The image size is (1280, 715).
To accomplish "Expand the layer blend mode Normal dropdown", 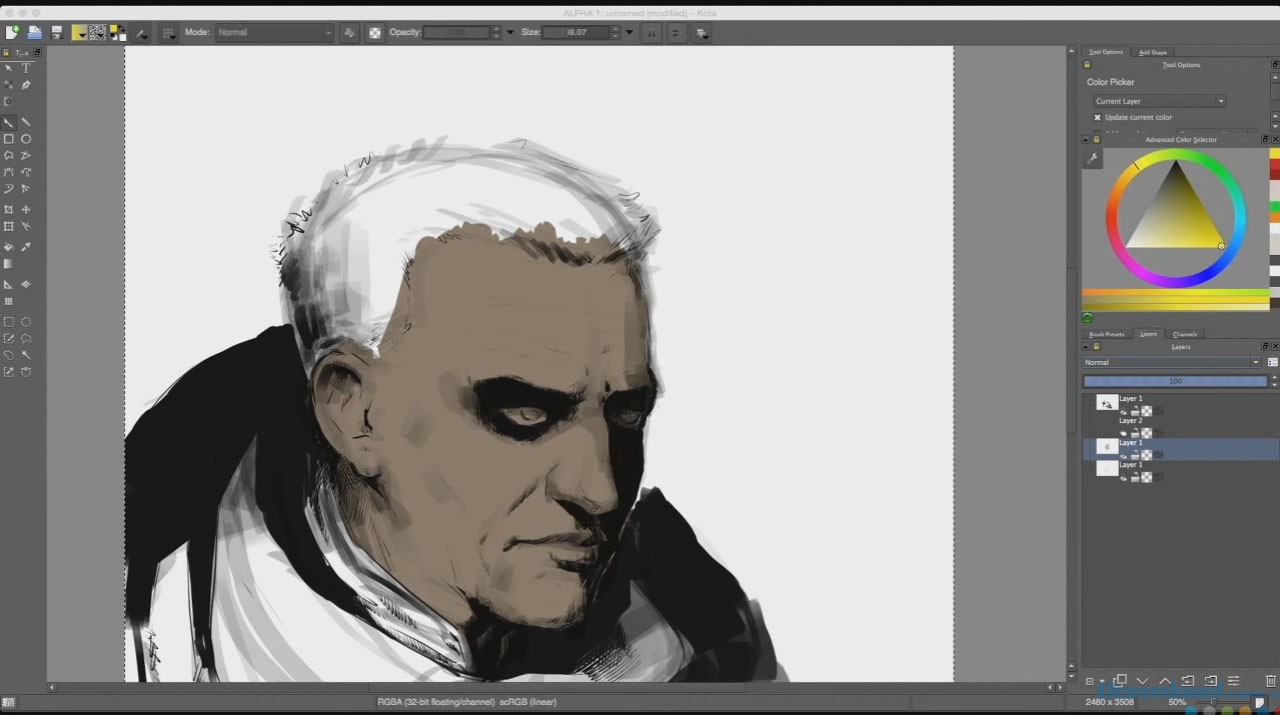I will pos(1171,362).
